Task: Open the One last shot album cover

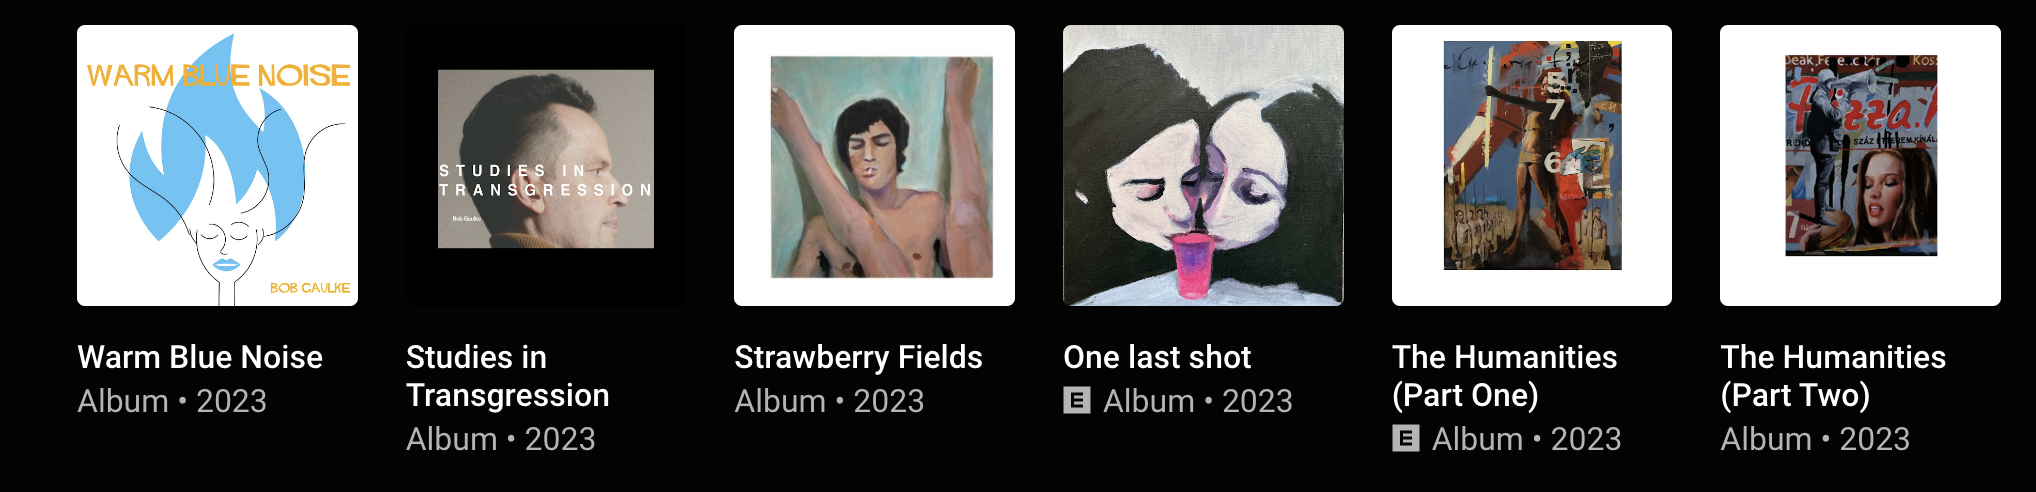Action: [1203, 165]
